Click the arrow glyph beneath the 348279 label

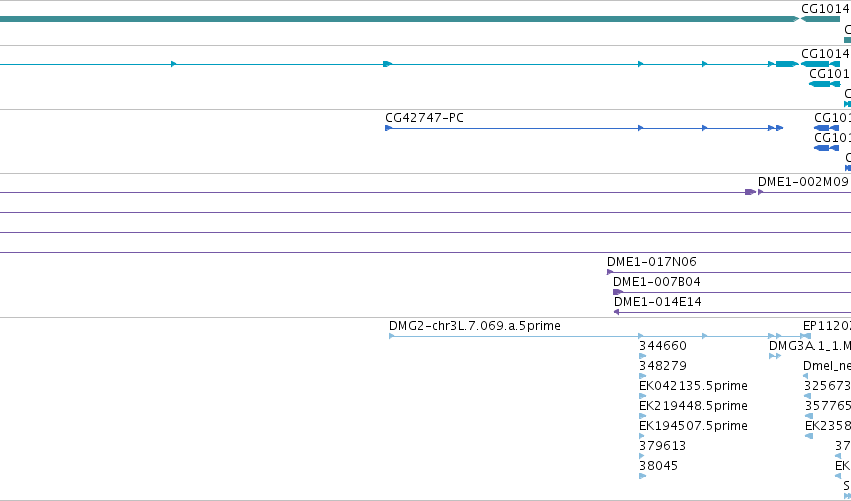[x=643, y=376]
